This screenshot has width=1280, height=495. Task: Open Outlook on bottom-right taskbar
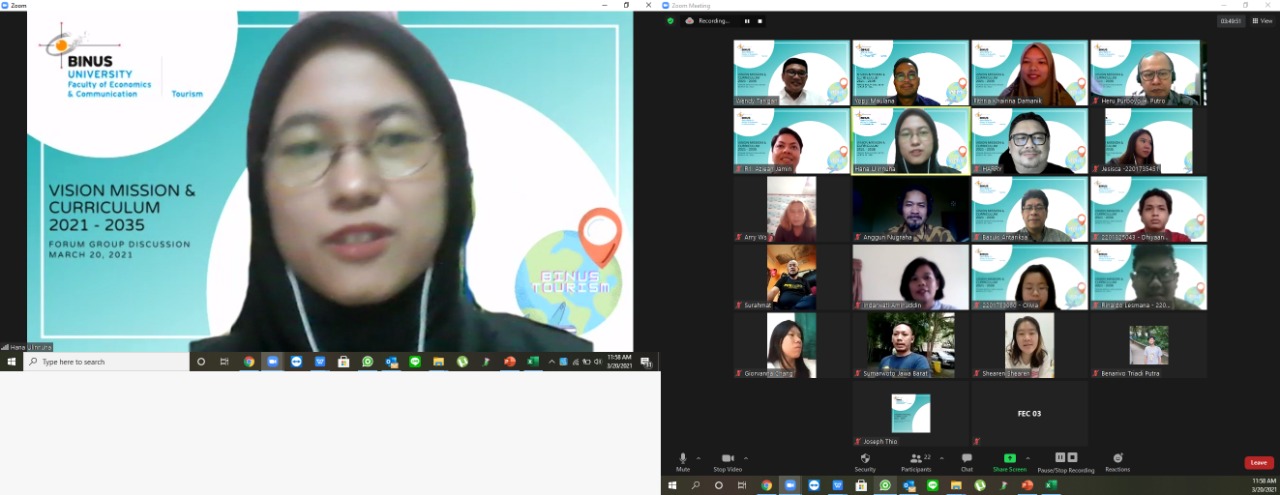(909, 485)
